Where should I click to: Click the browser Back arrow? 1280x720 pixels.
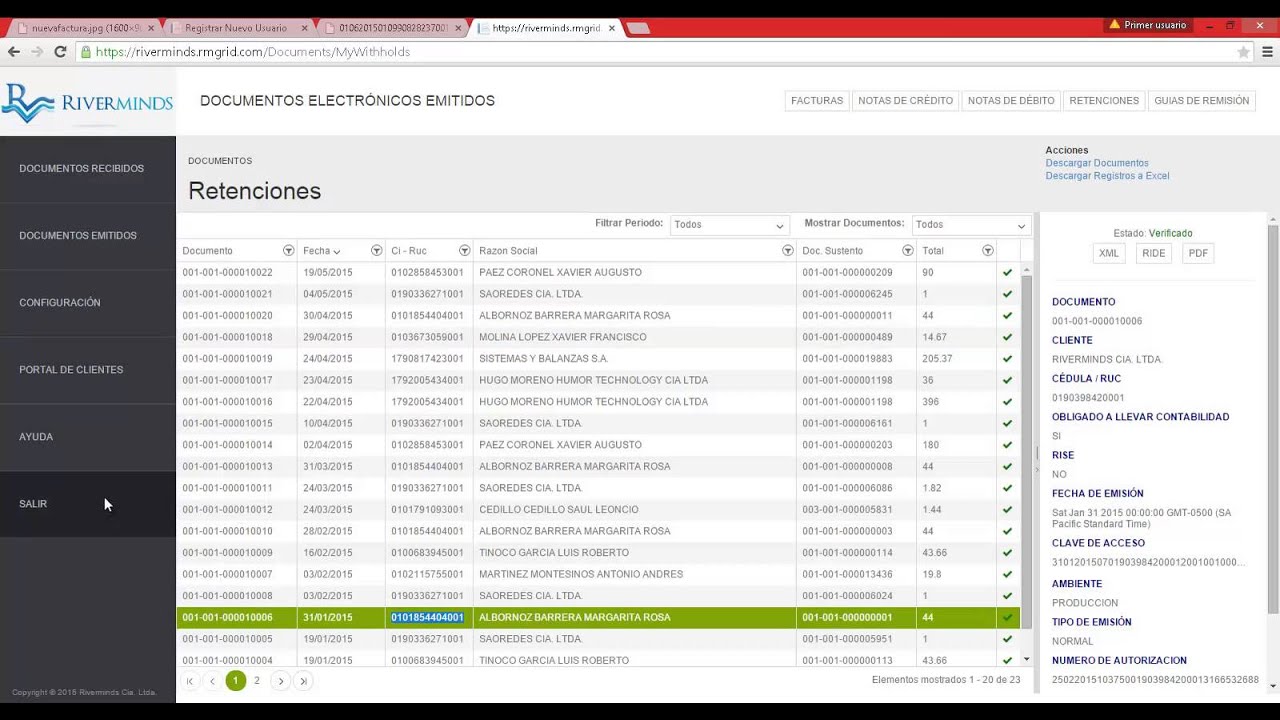click(13, 52)
